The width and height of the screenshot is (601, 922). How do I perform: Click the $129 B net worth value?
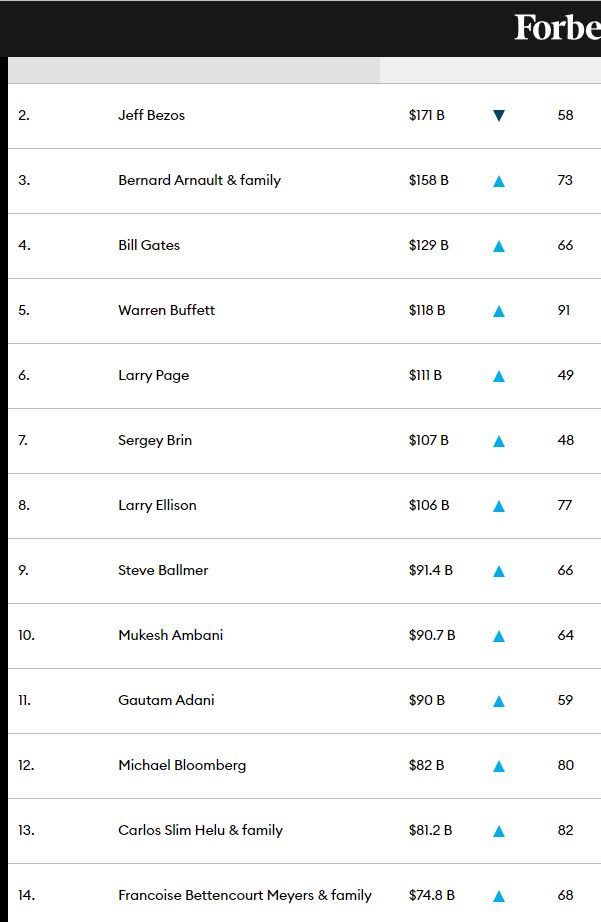pos(428,245)
